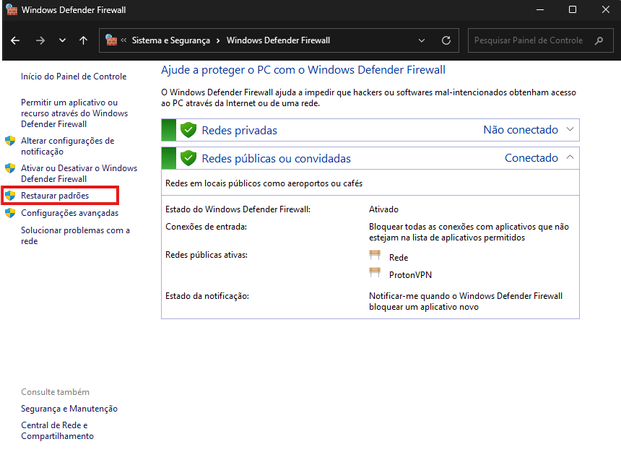Click the firewall icon in address bar
The image size is (621, 452).
point(111,40)
